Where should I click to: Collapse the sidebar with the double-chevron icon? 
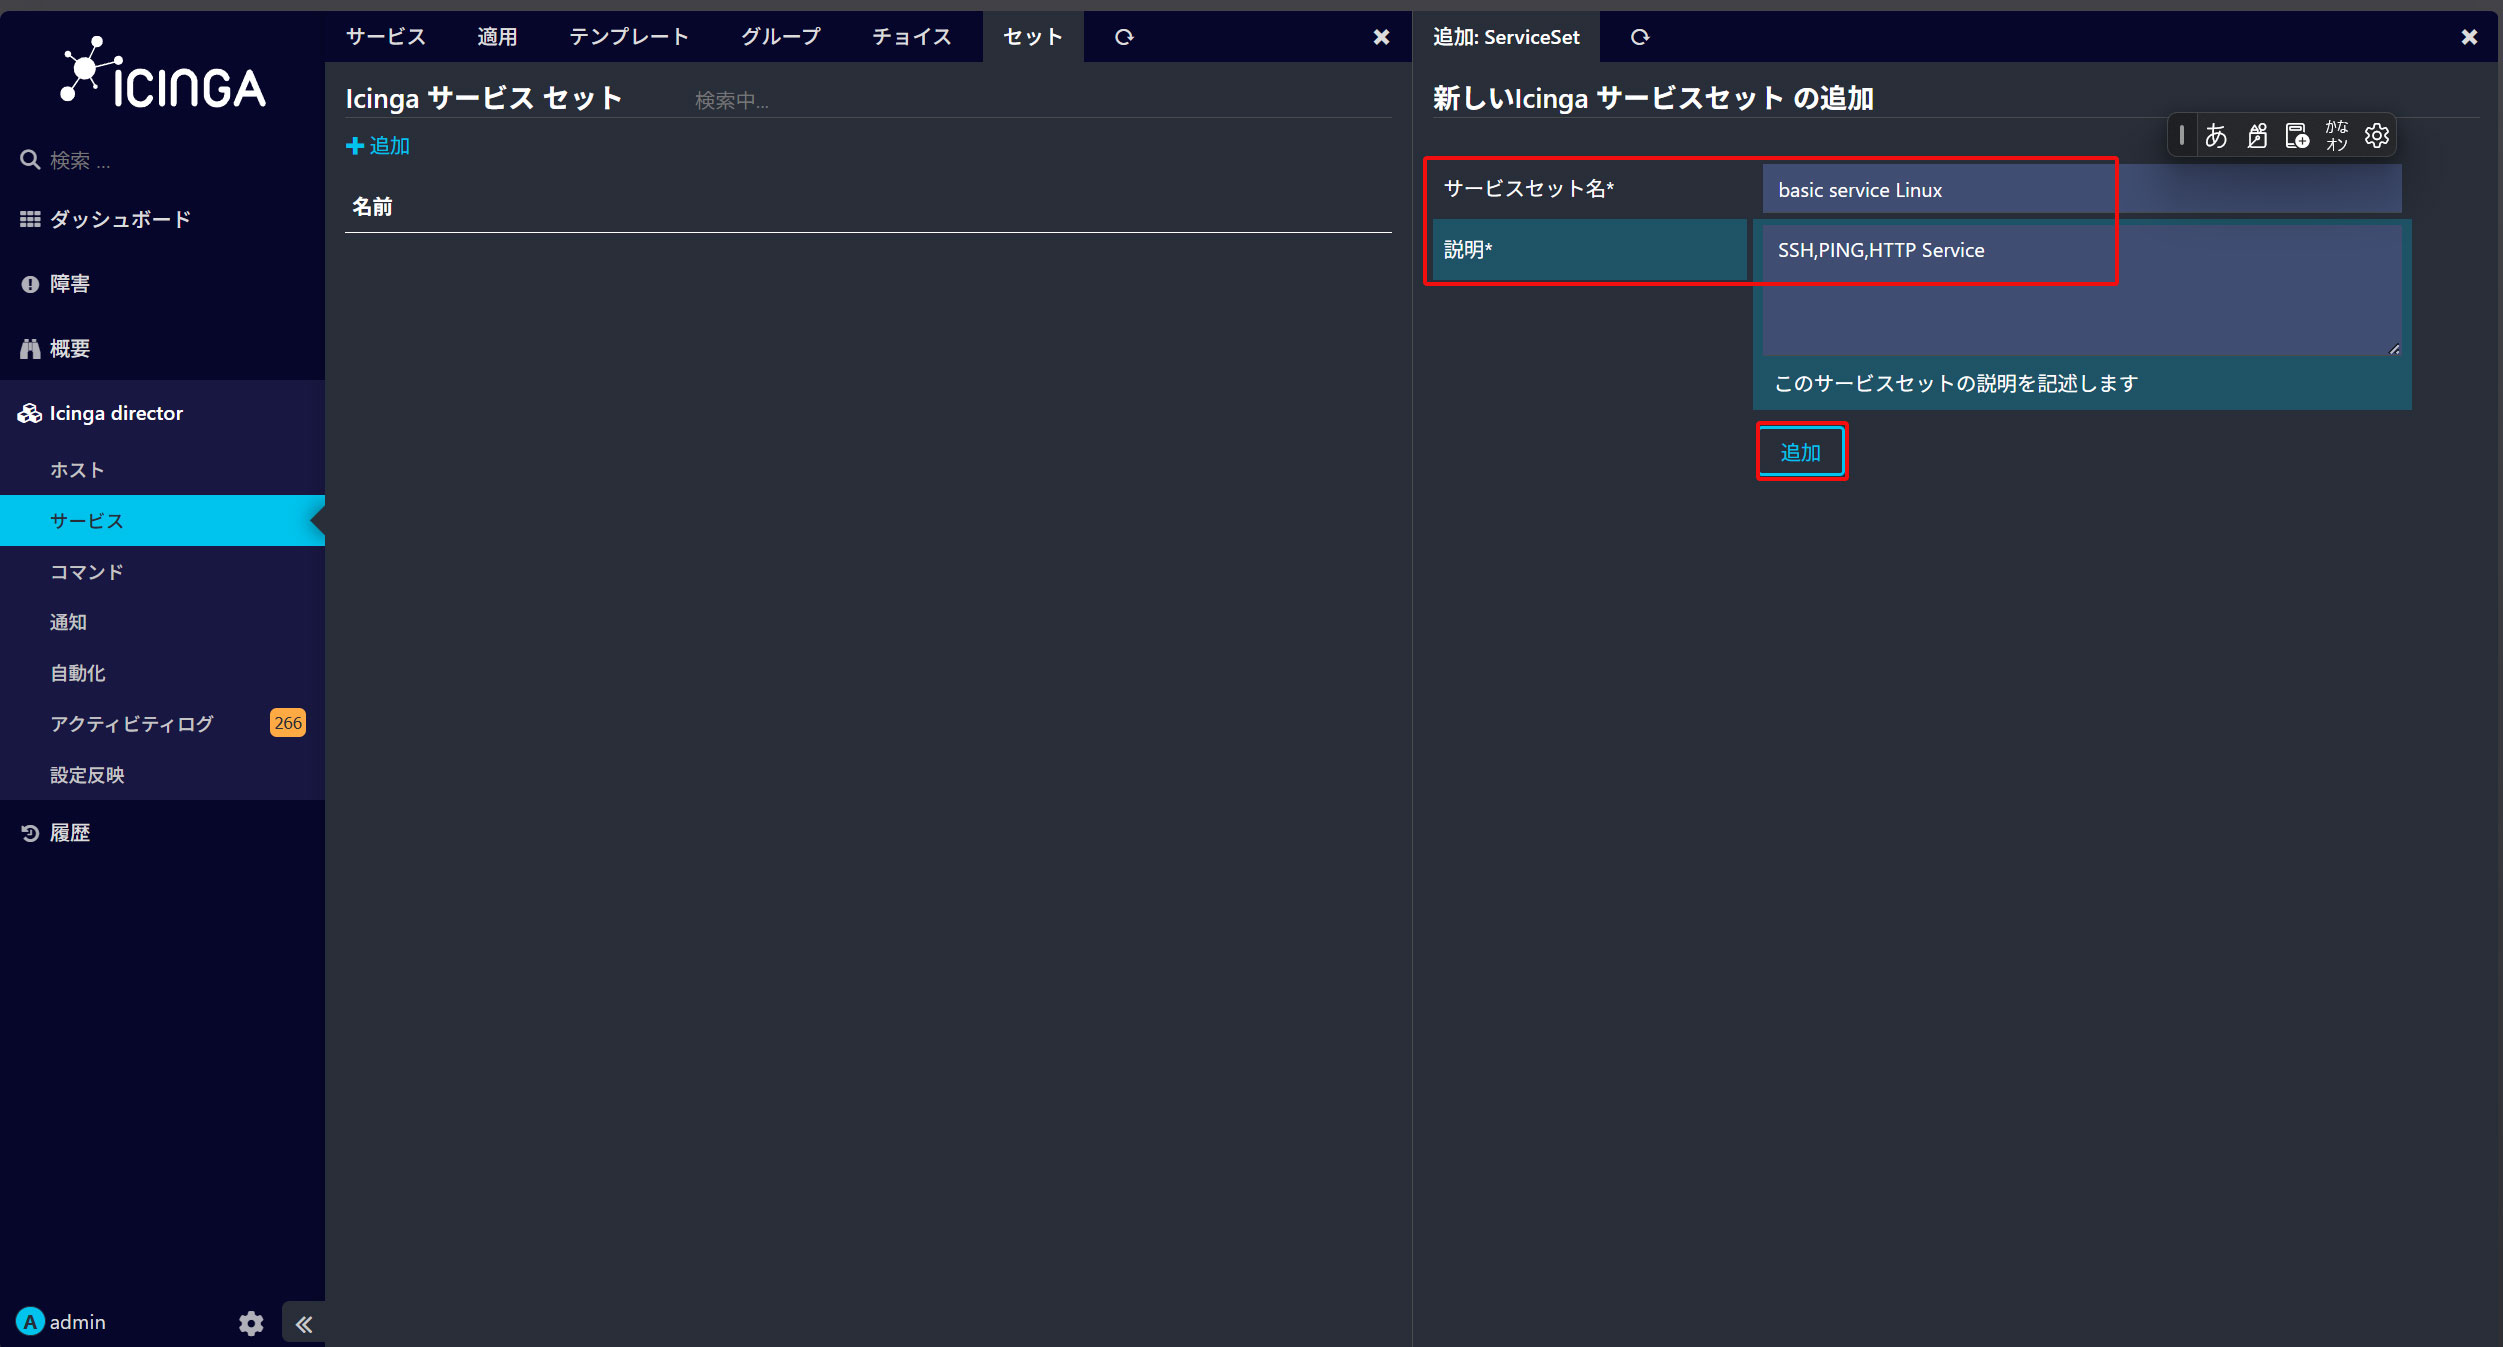304,1324
